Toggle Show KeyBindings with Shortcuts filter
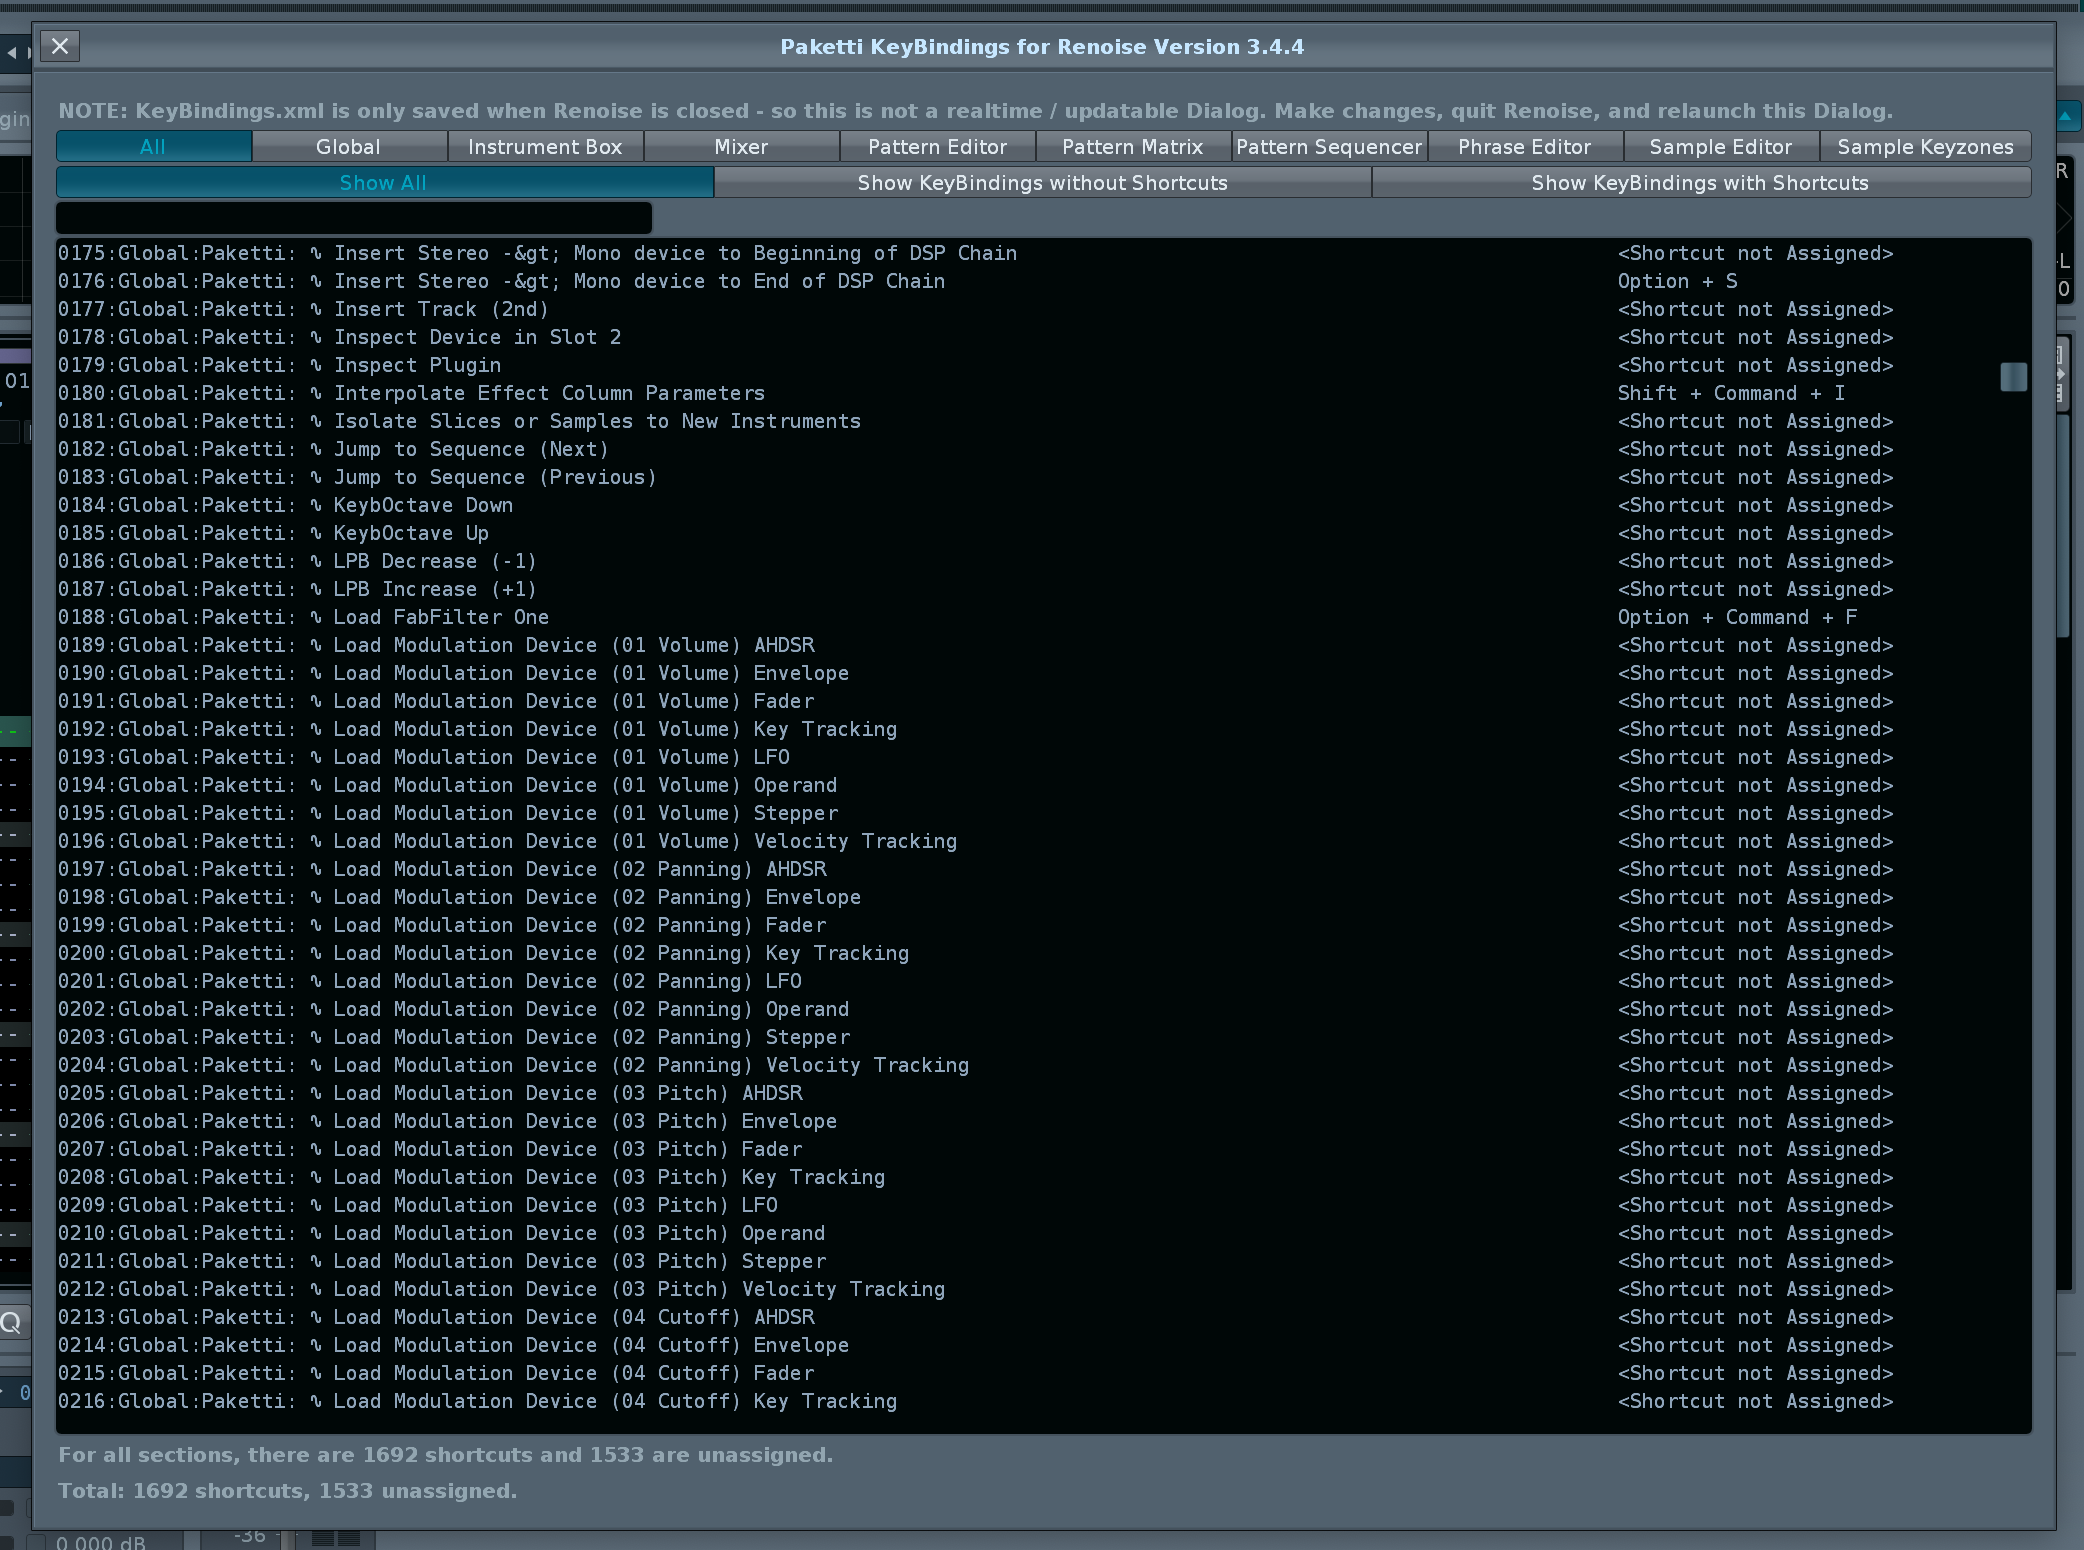This screenshot has width=2084, height=1550. click(1700, 183)
